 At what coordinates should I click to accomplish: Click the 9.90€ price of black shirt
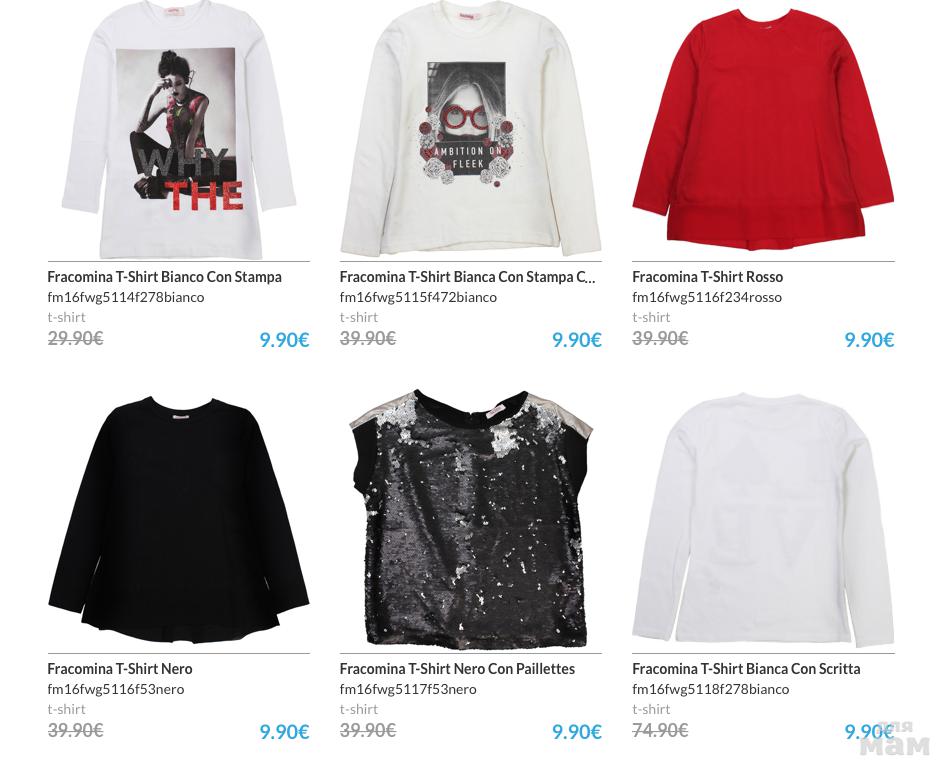point(284,732)
